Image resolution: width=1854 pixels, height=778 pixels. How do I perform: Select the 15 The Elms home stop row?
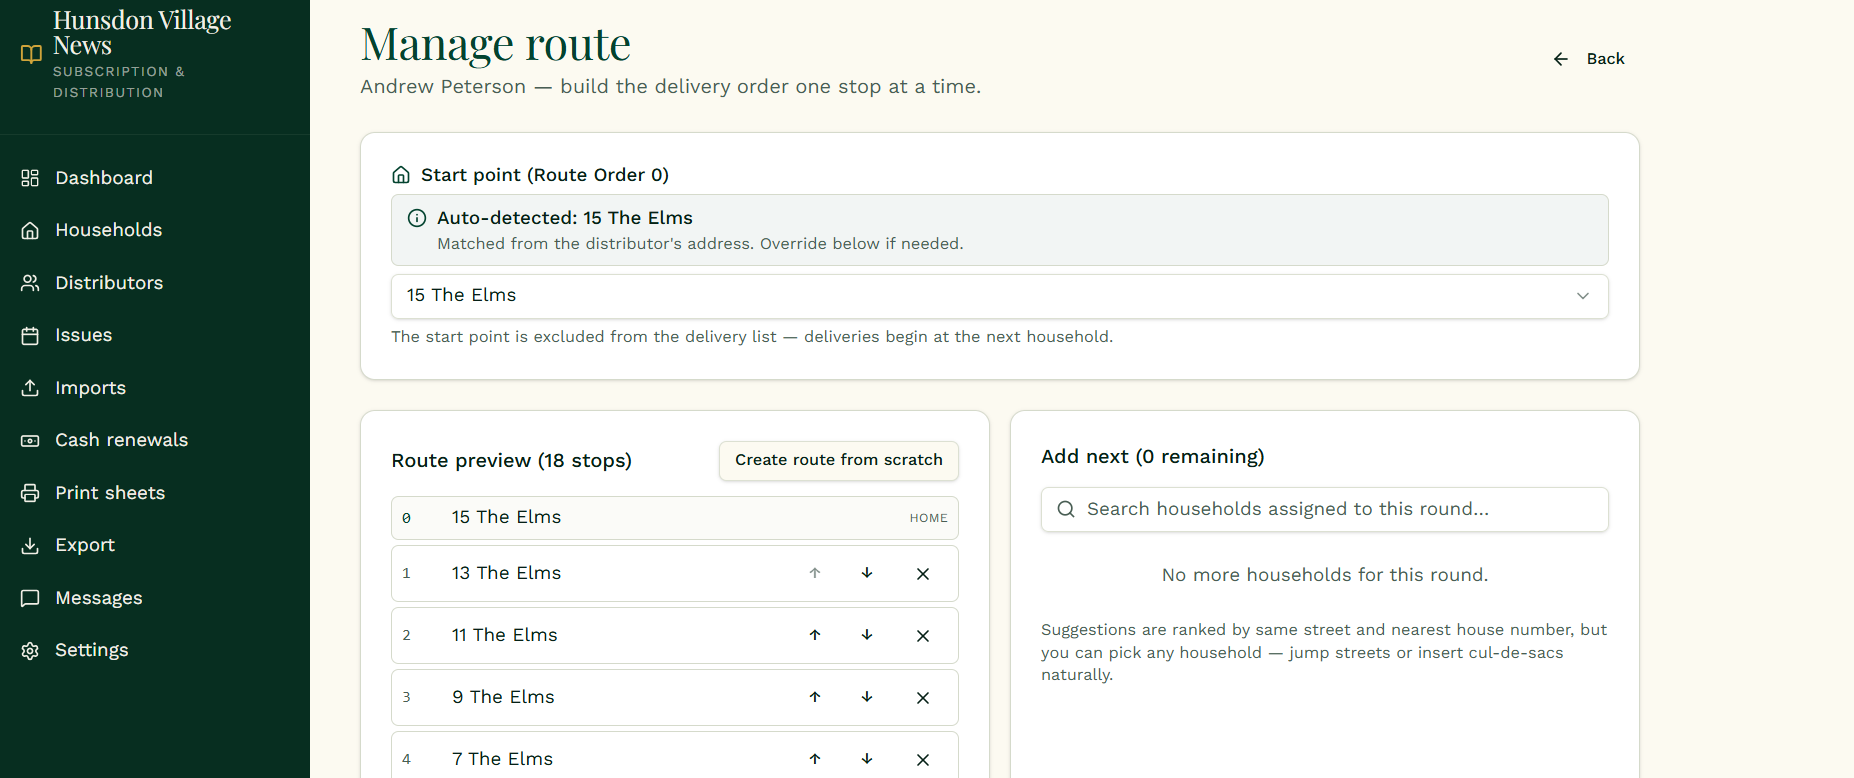point(675,518)
